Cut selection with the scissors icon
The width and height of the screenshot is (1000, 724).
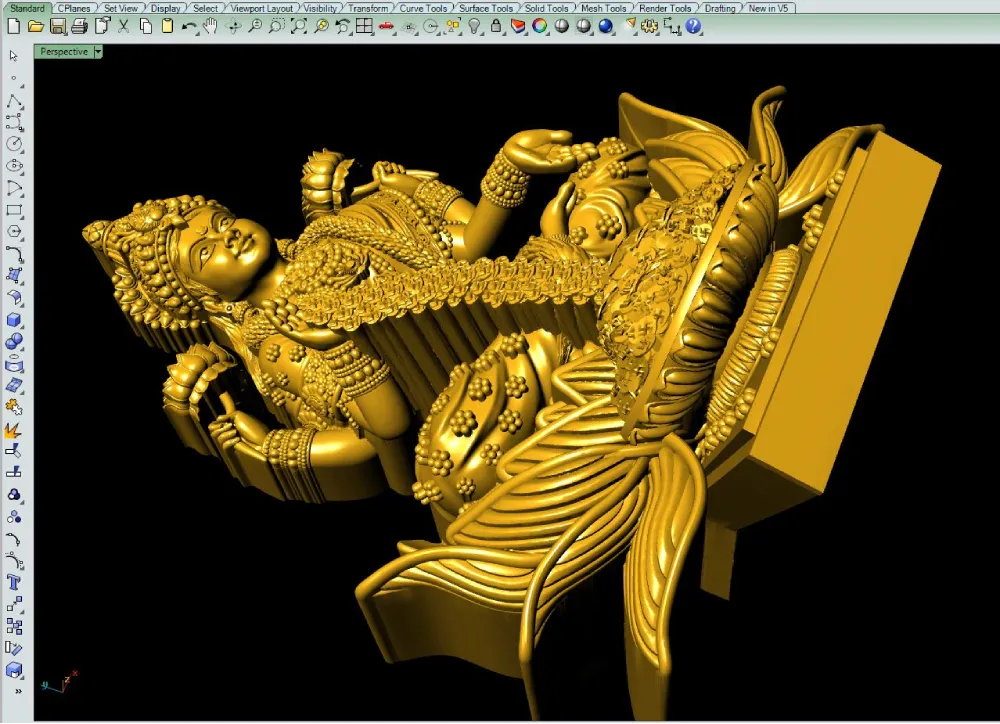pyautogui.click(x=124, y=26)
